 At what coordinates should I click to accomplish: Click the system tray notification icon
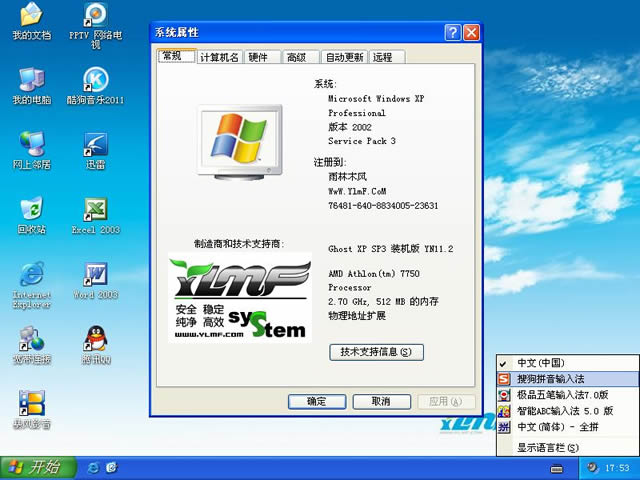592,468
